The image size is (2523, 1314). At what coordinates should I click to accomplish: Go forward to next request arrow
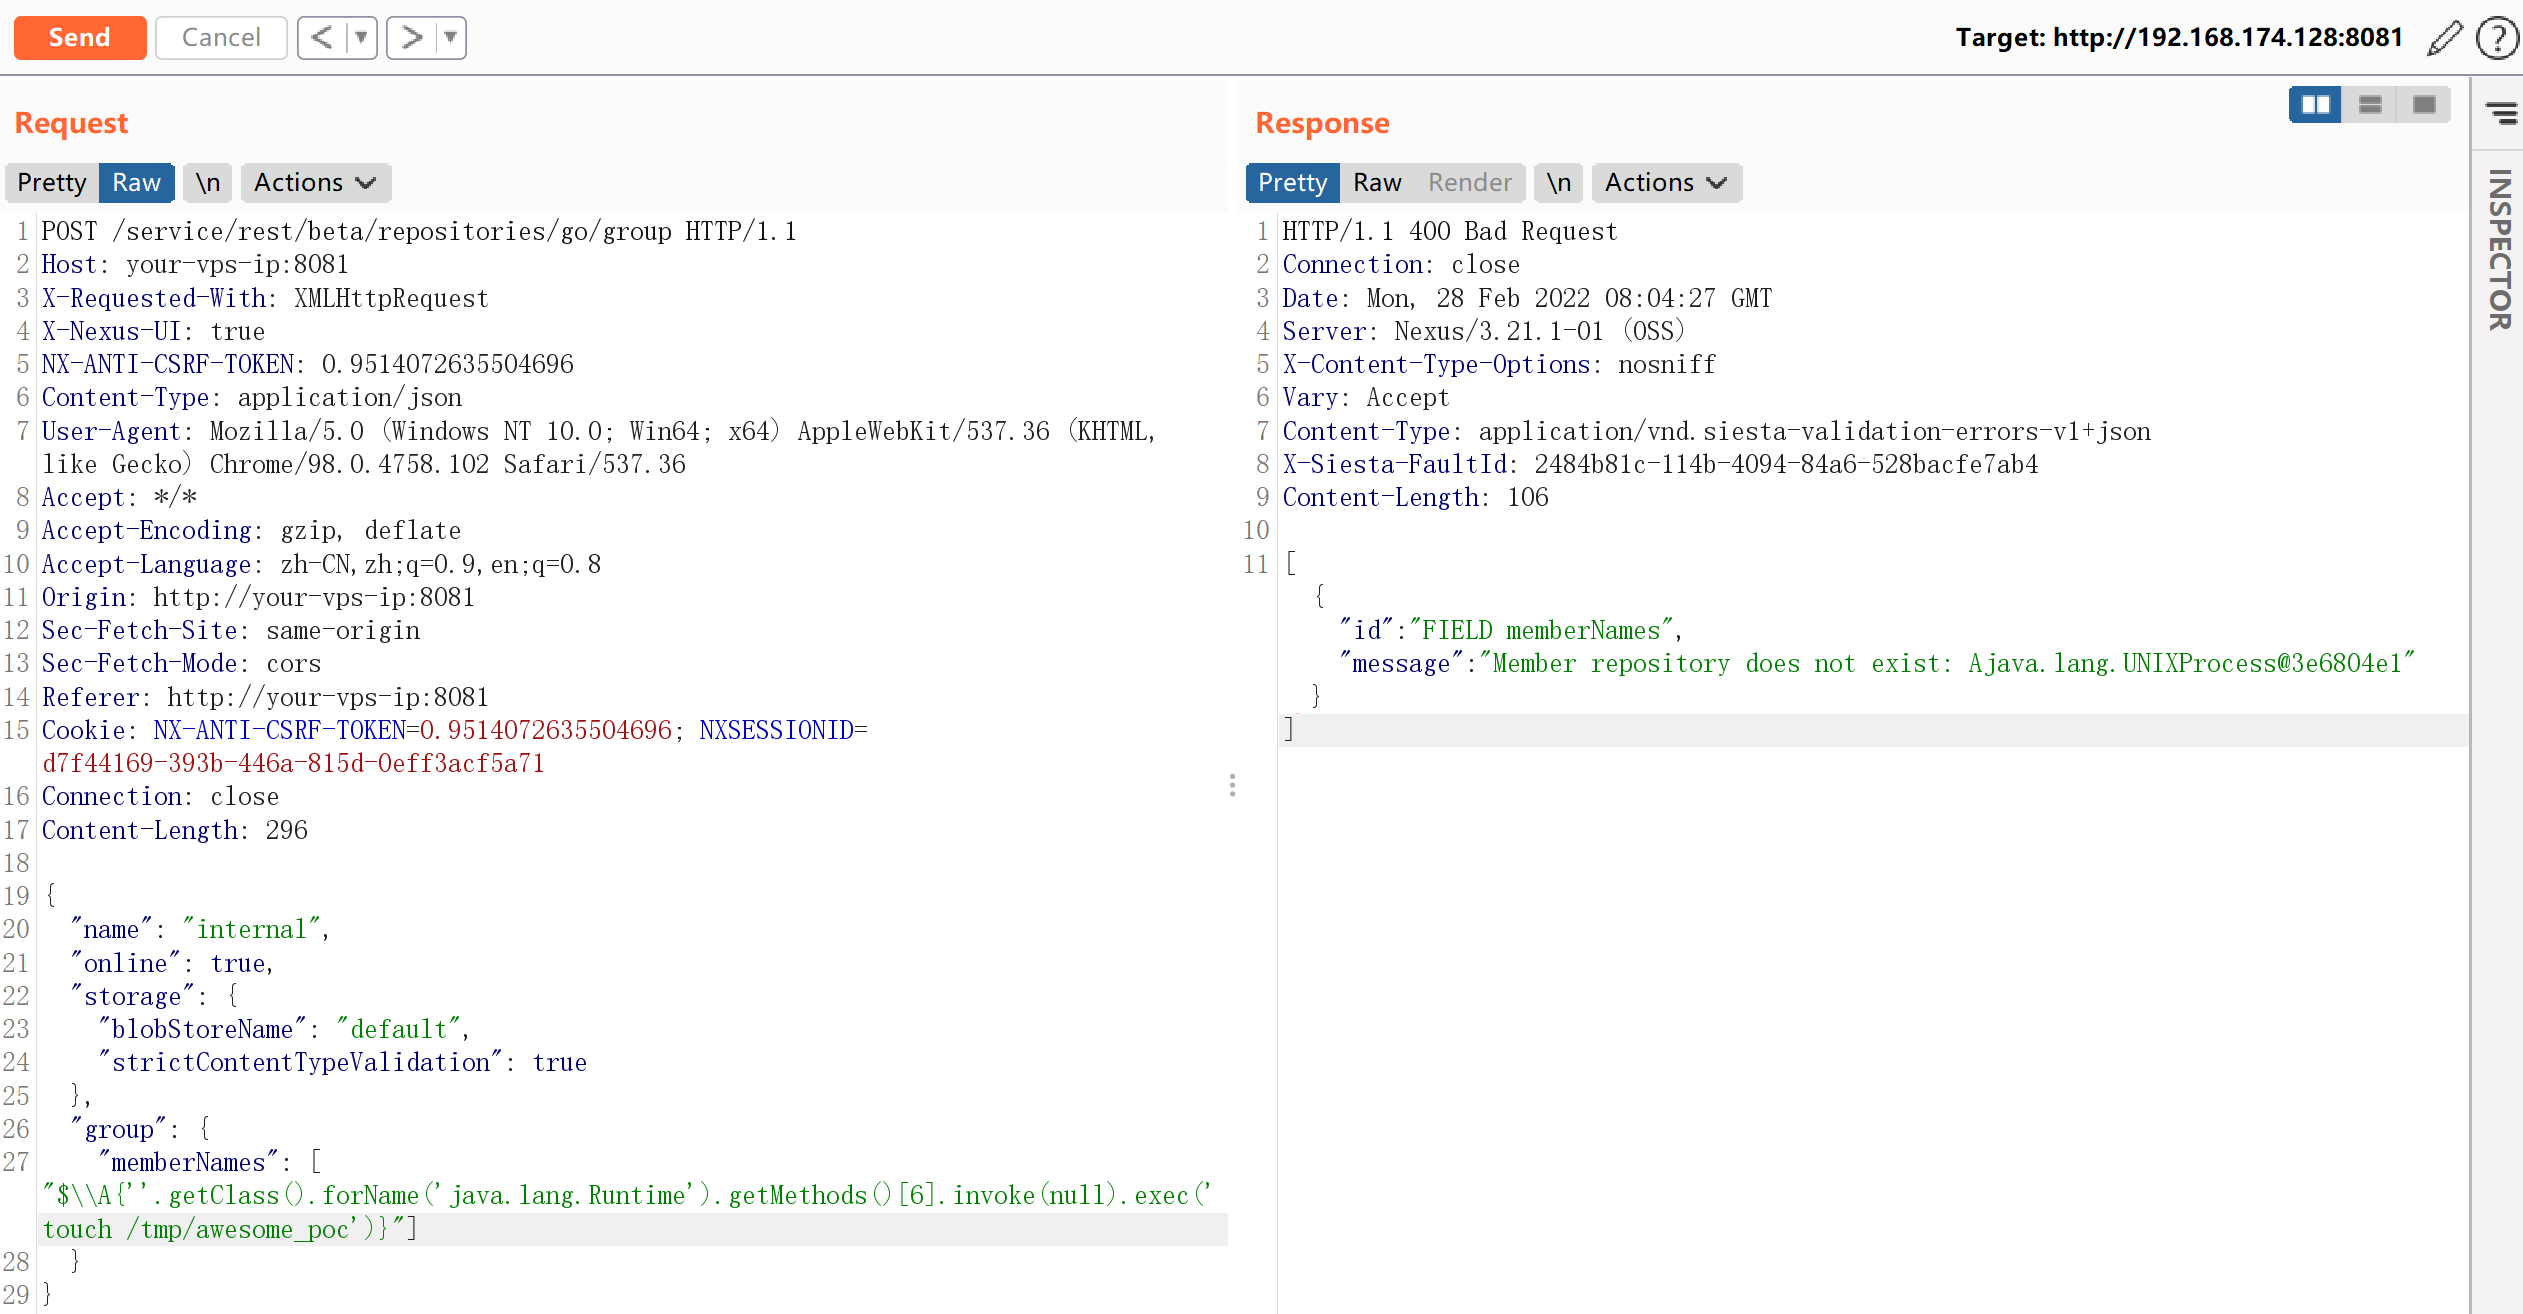pyautogui.click(x=412, y=38)
